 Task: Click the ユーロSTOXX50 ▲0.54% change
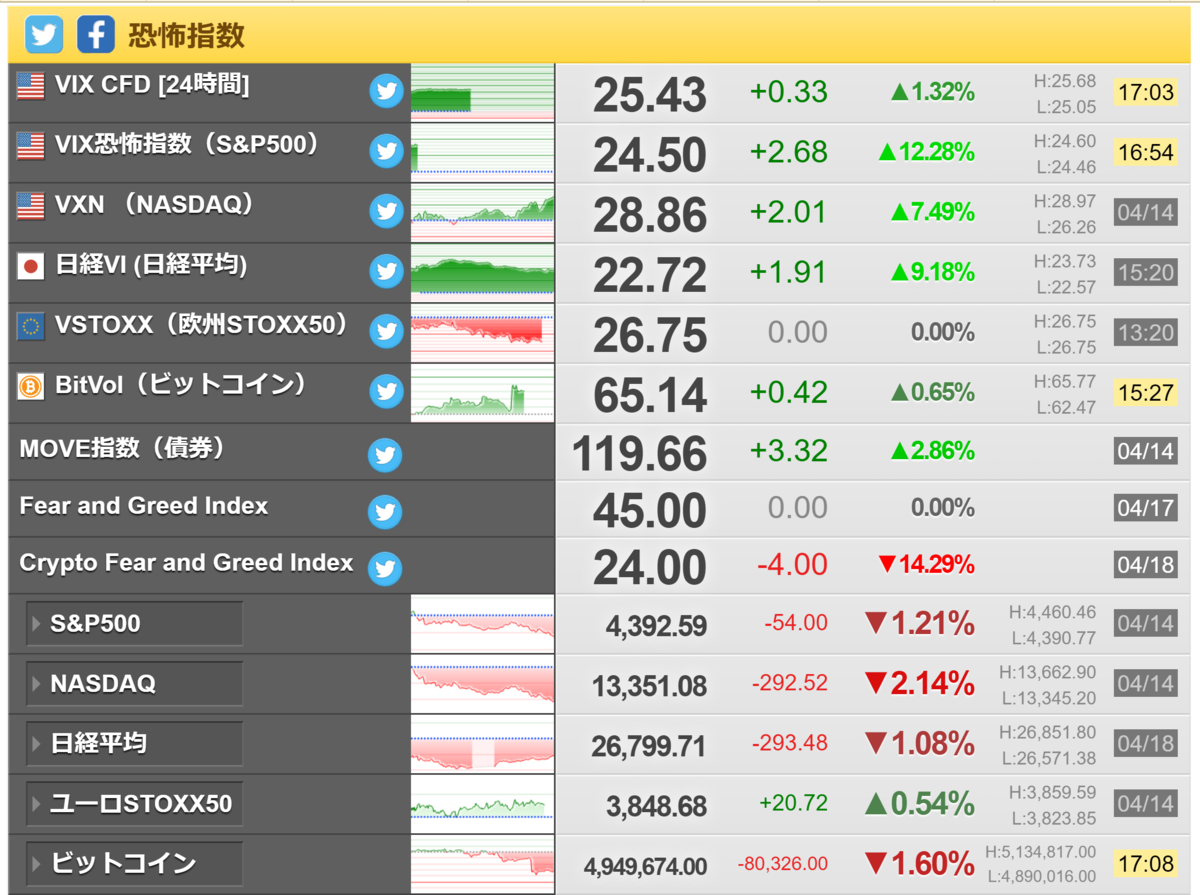[x=919, y=804]
